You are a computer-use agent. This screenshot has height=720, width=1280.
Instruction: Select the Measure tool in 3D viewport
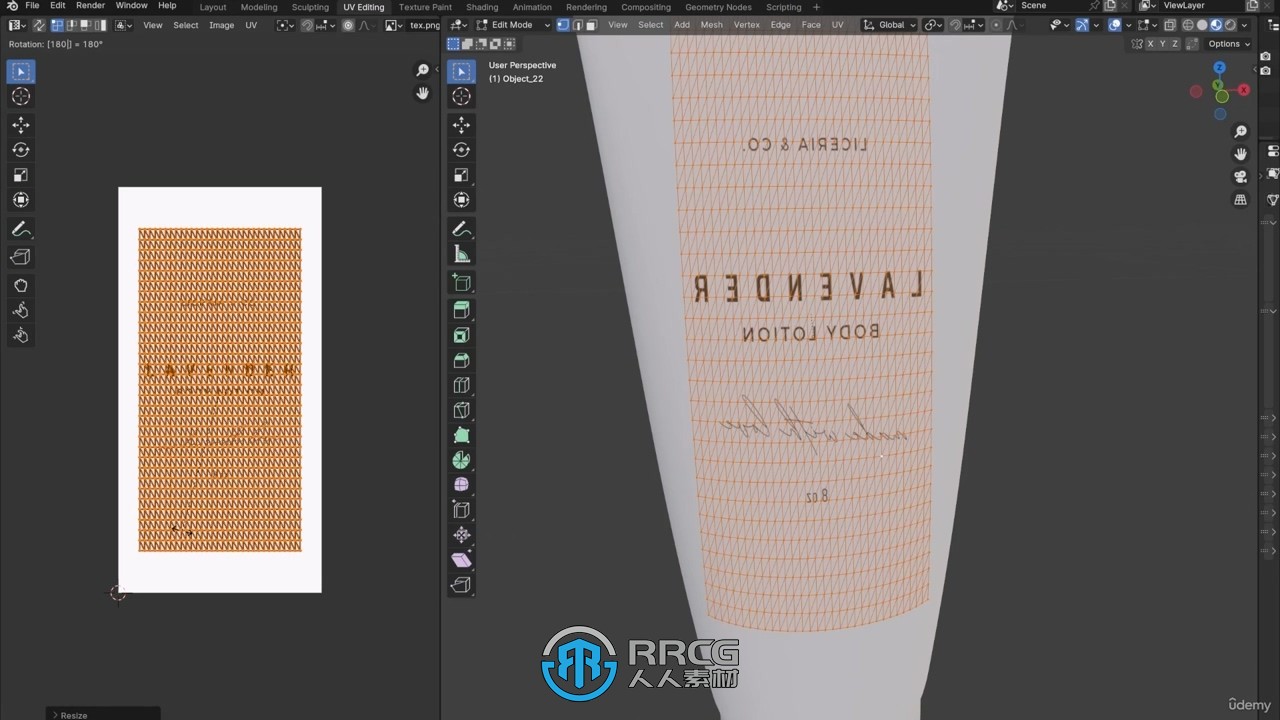point(461,254)
